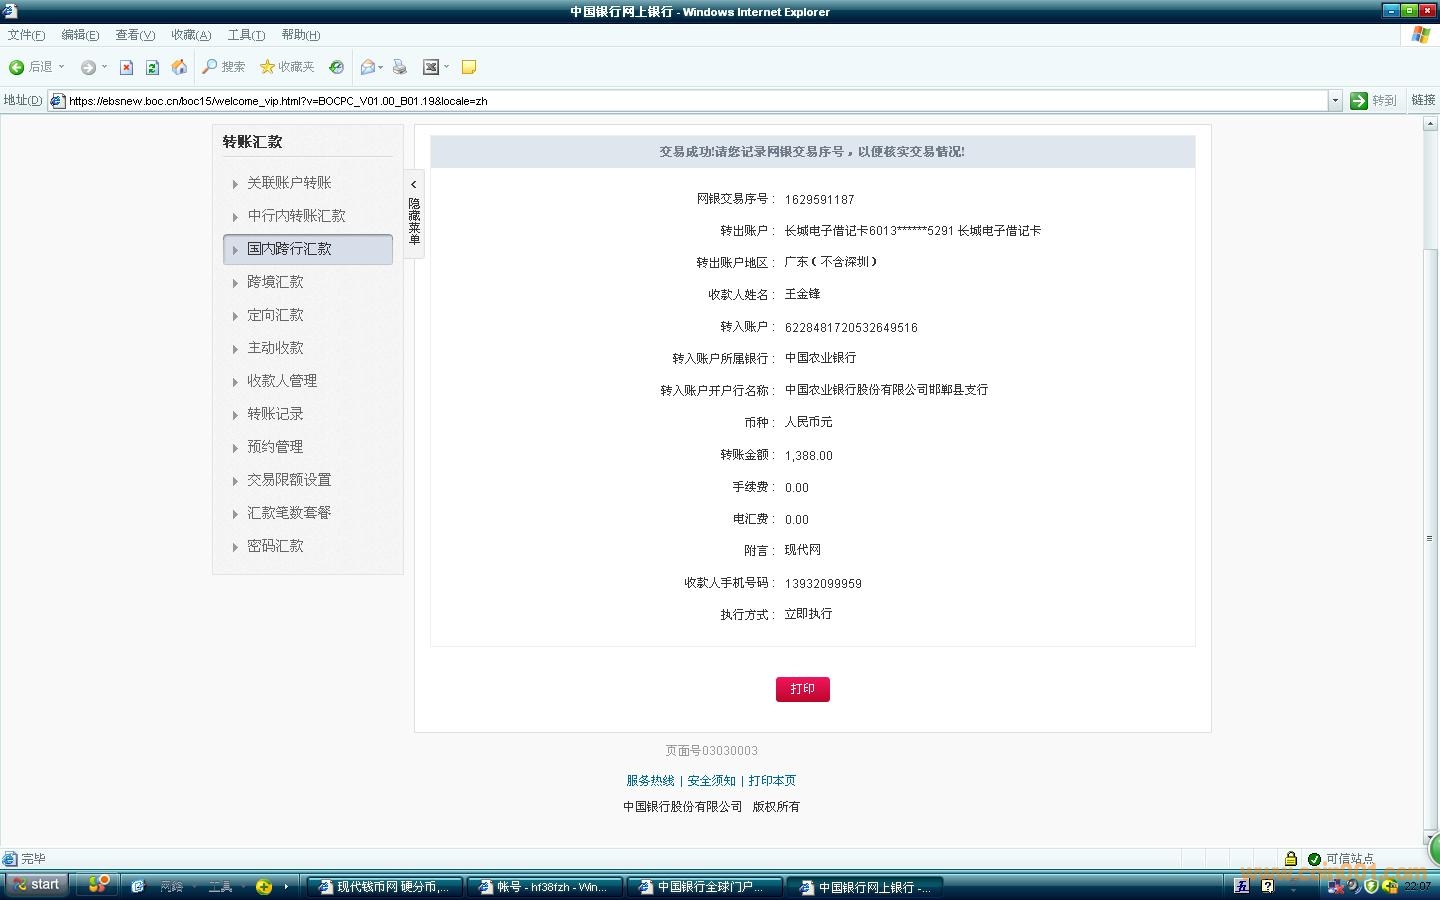Open the 安全须知 footer link
The image size is (1440, 900).
[711, 781]
